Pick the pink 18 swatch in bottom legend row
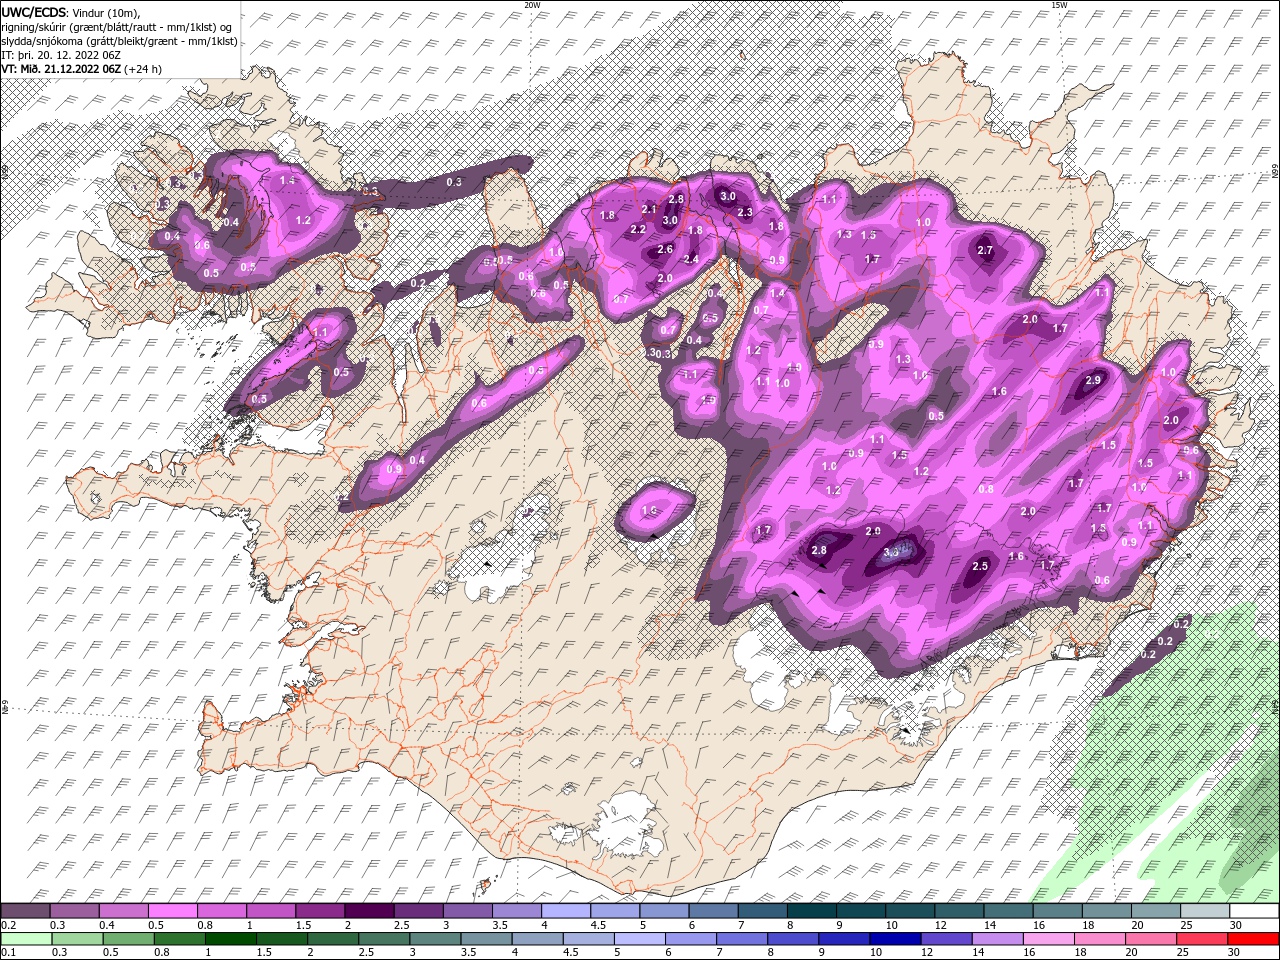The height and width of the screenshot is (960, 1280). 1100,939
